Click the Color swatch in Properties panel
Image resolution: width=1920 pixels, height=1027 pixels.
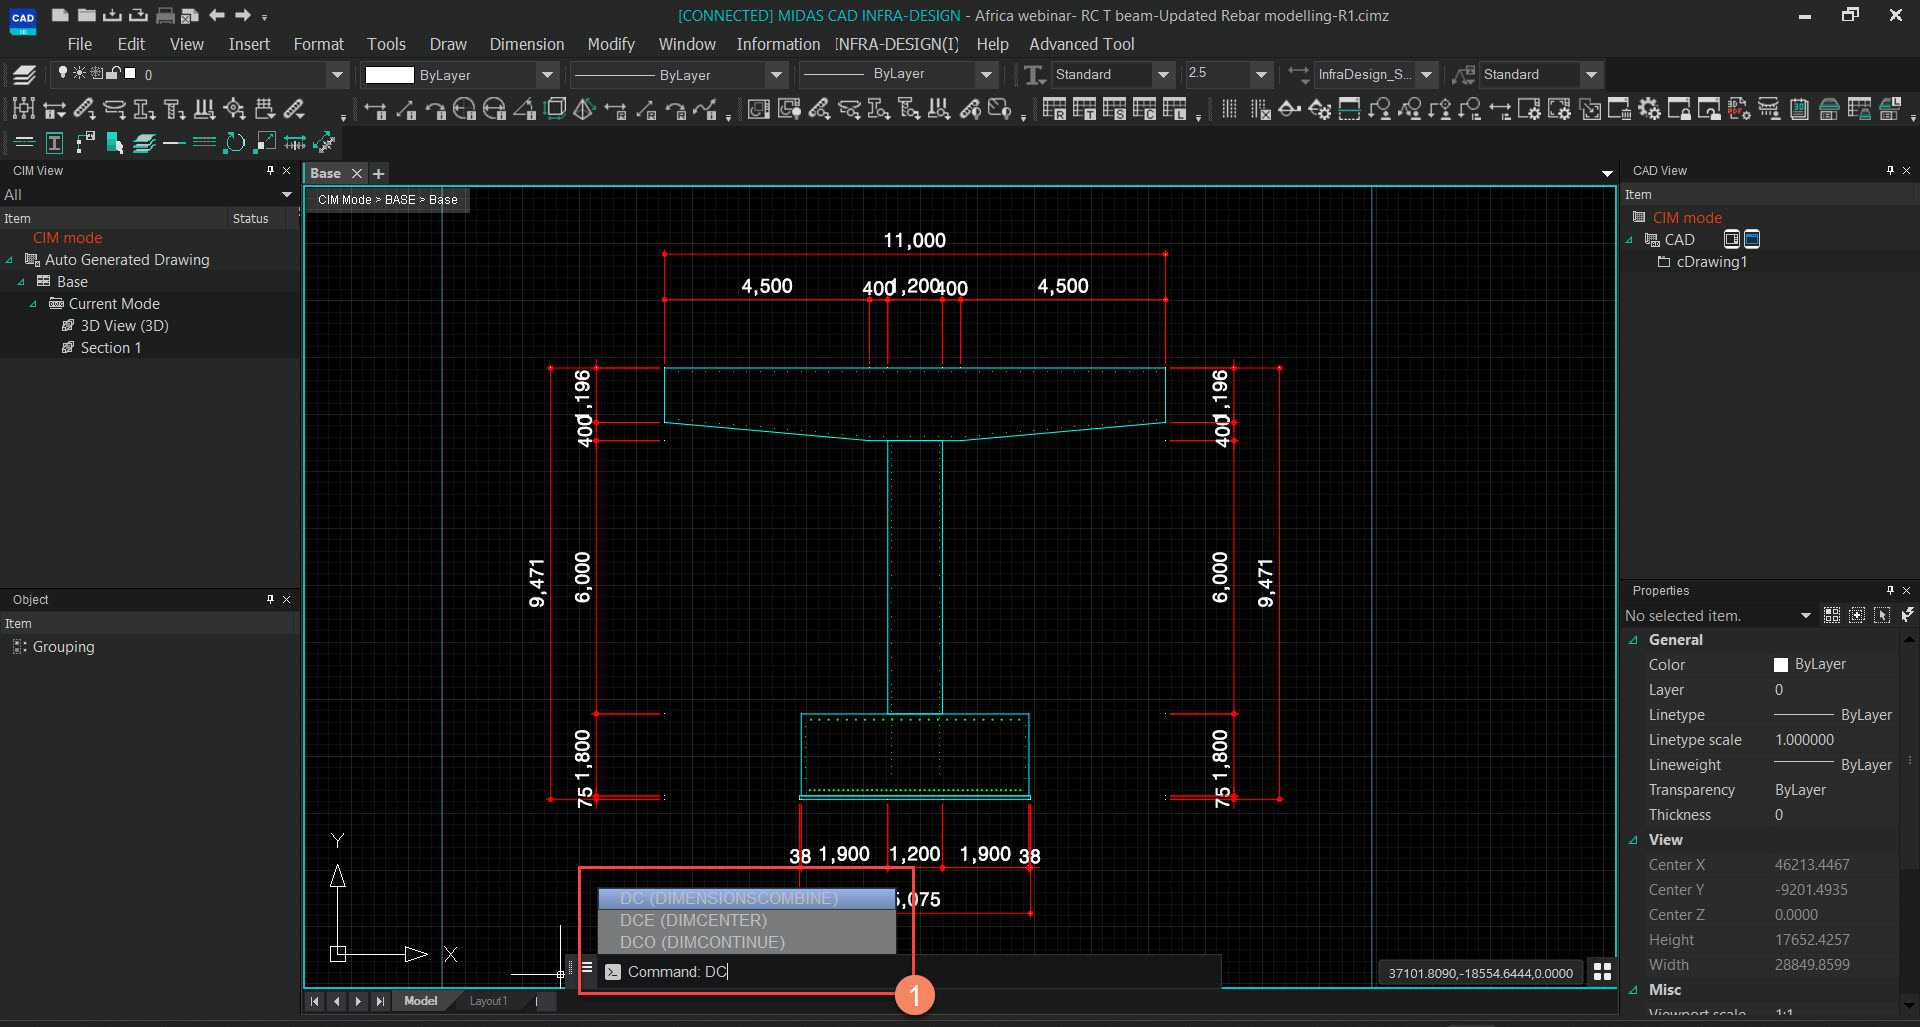tap(1781, 665)
